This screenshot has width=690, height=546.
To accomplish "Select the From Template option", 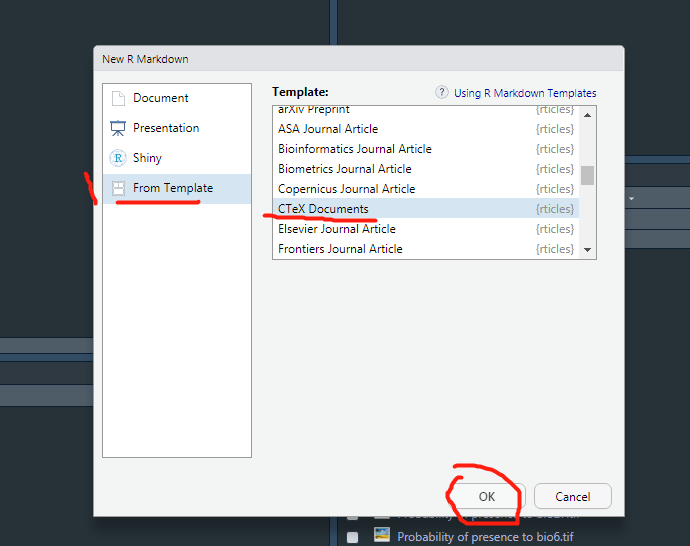I will pos(176,188).
